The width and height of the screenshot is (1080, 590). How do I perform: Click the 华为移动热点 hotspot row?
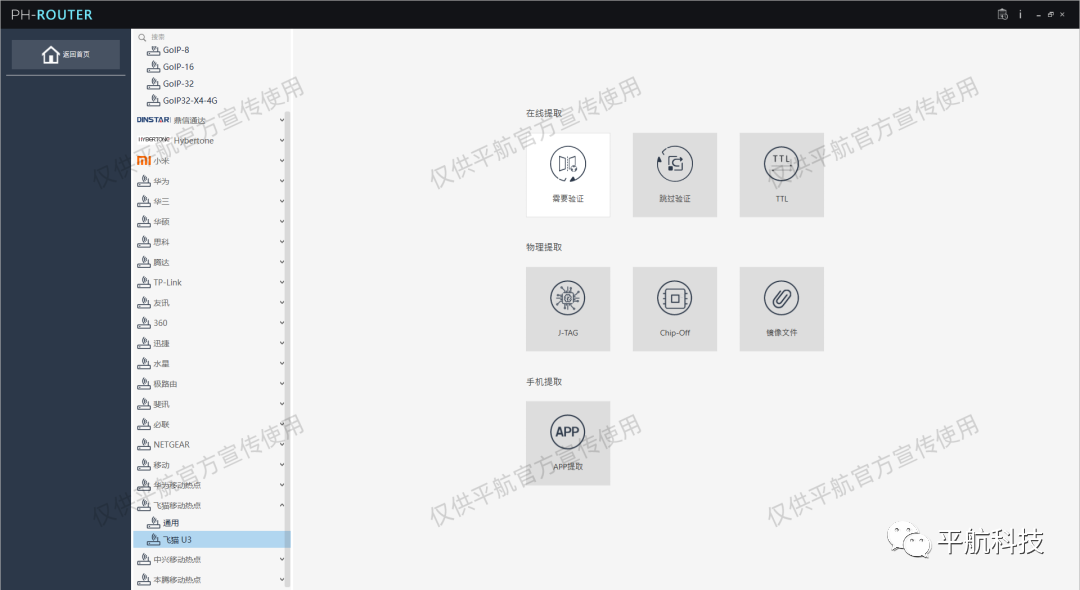[211, 485]
